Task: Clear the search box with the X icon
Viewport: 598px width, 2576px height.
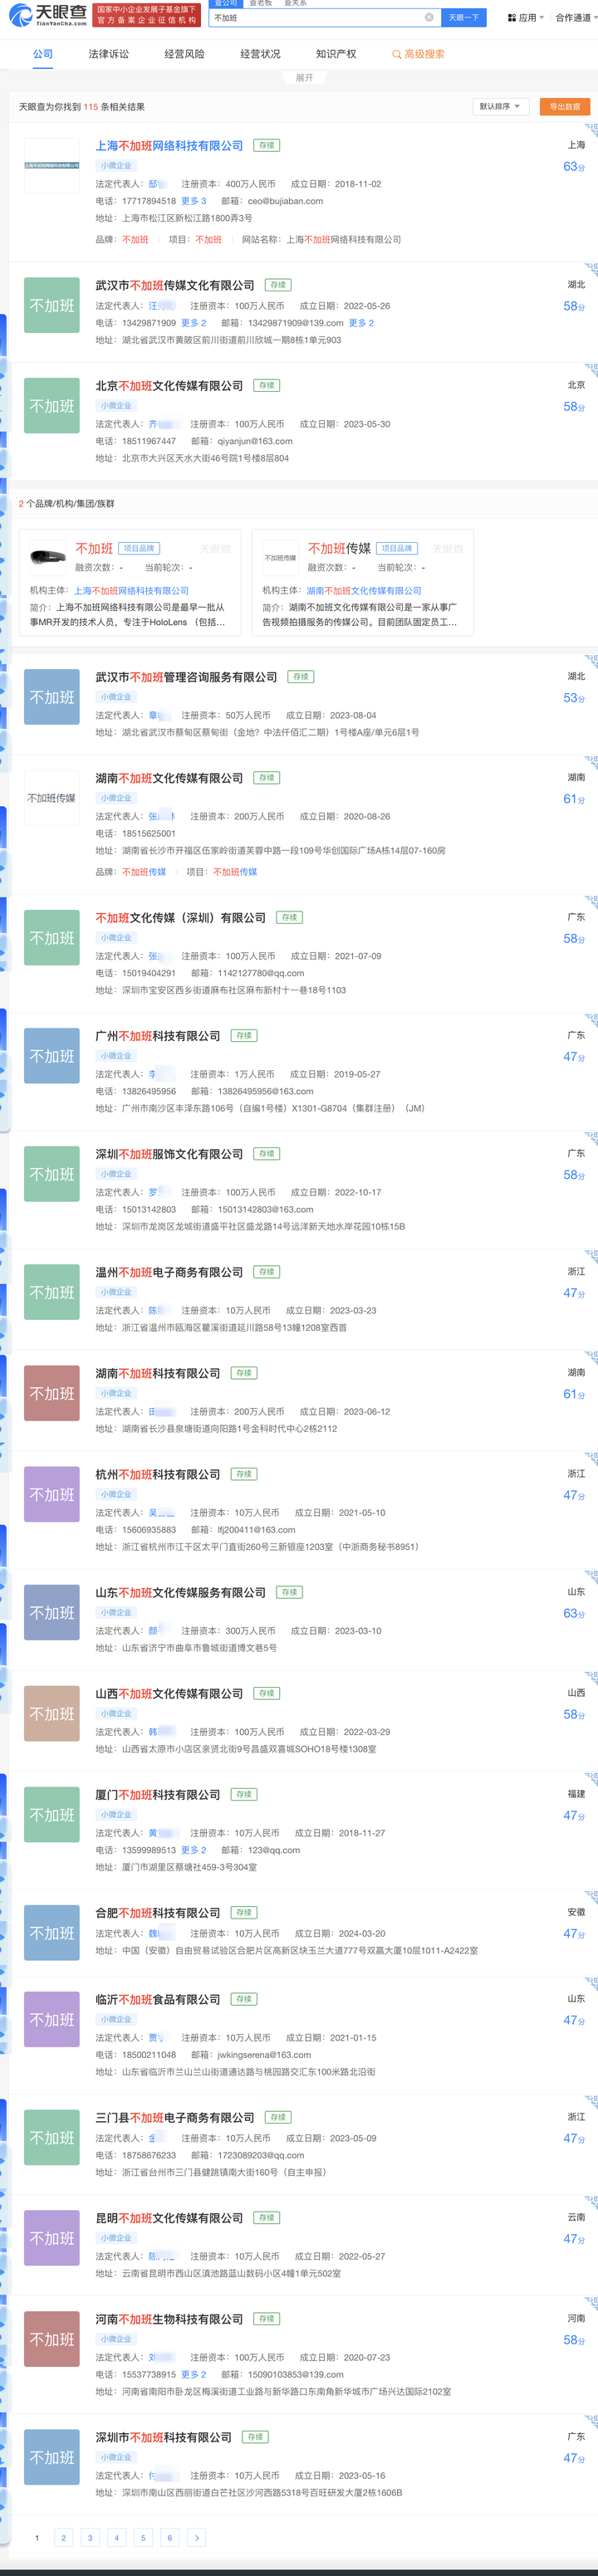Action: pos(429,17)
